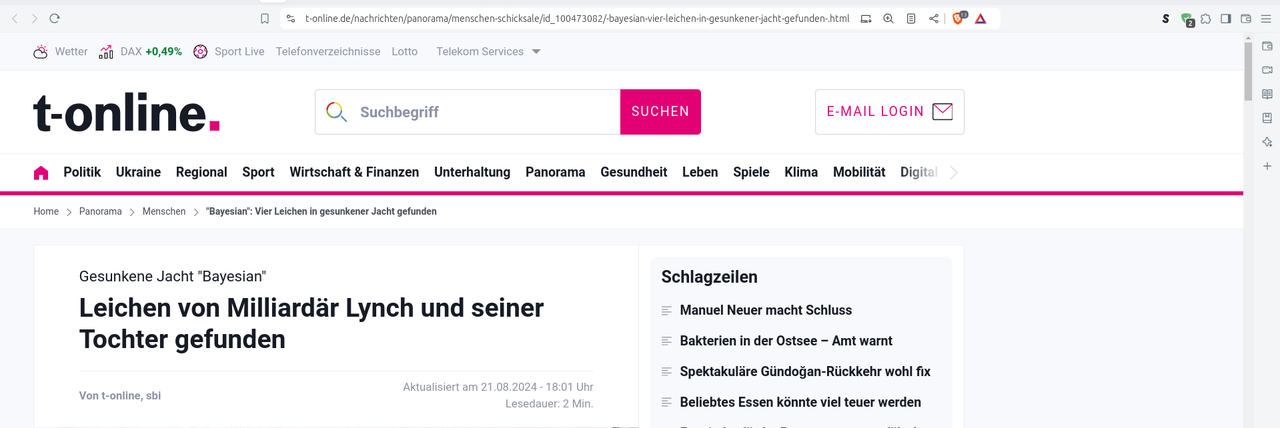
Task: Open the S extension icon
Action: tap(1165, 18)
